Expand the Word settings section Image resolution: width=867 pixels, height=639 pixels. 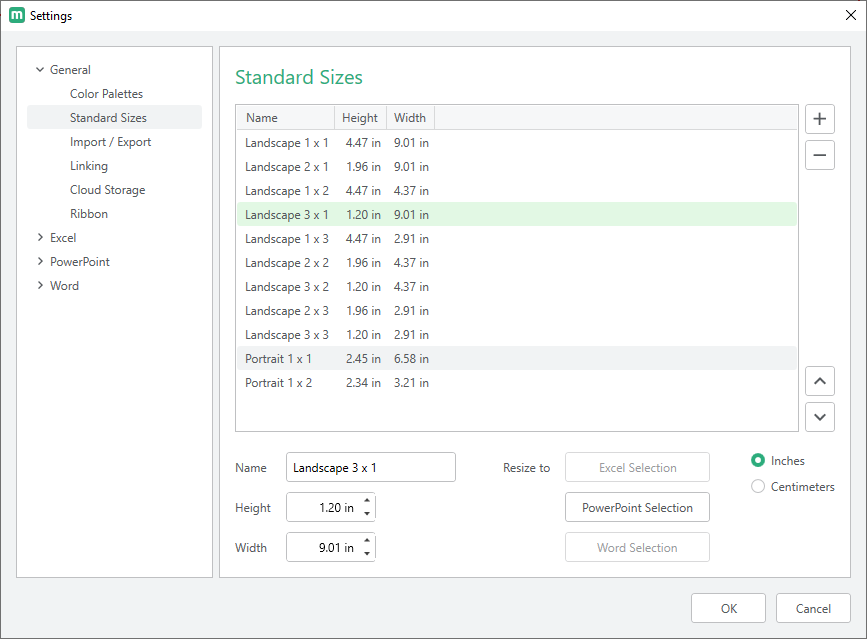pos(40,286)
